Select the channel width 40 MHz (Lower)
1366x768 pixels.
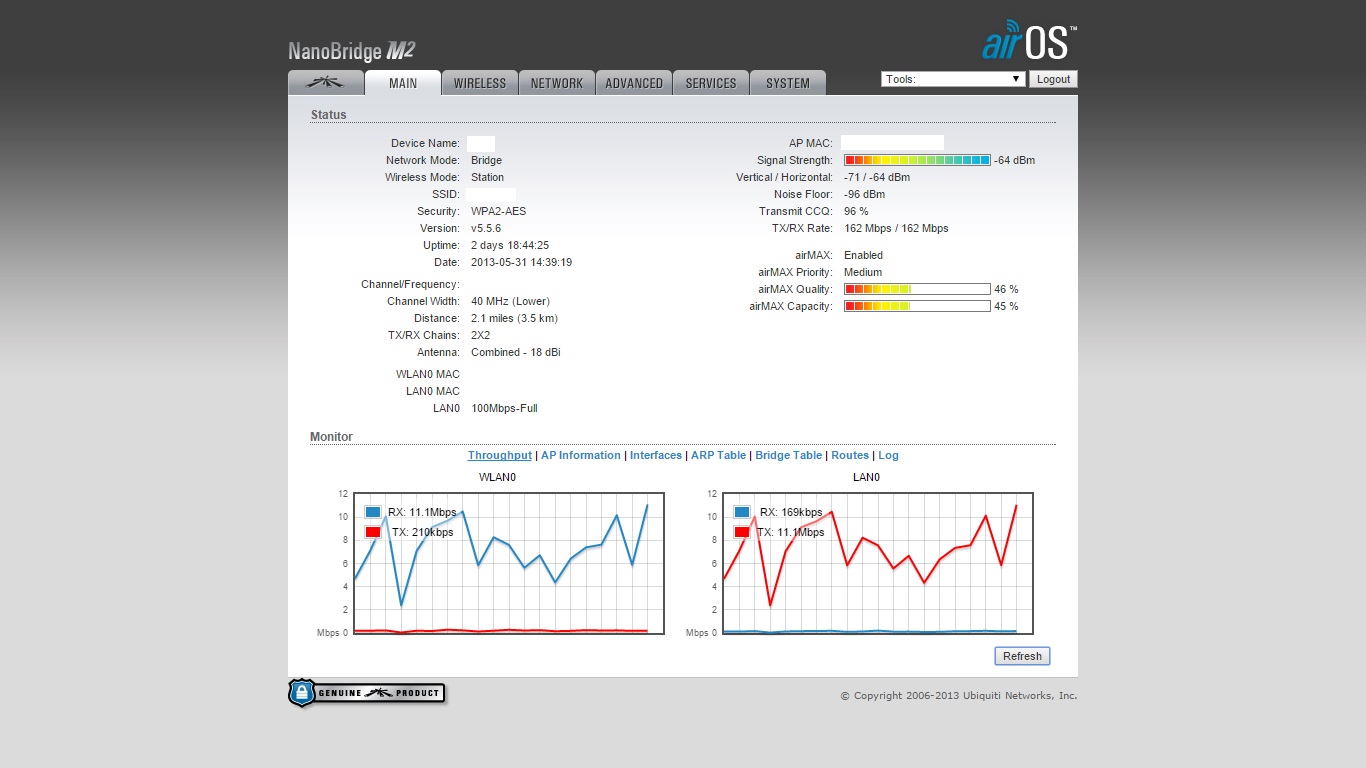click(x=510, y=301)
